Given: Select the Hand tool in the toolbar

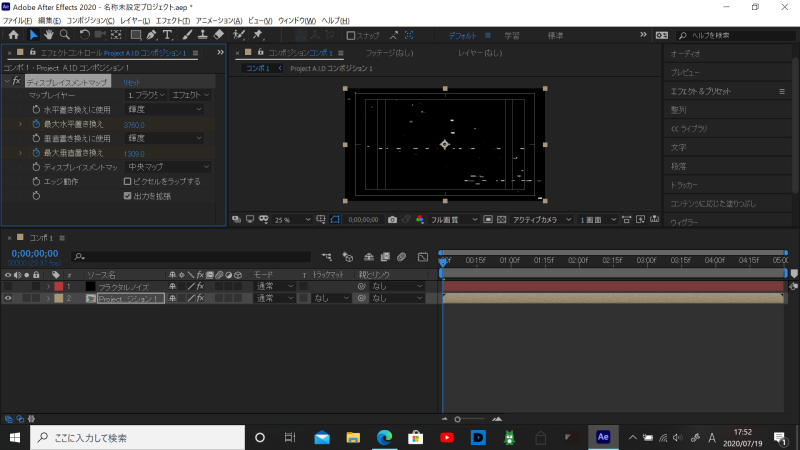Looking at the screenshot, I should [50, 35].
